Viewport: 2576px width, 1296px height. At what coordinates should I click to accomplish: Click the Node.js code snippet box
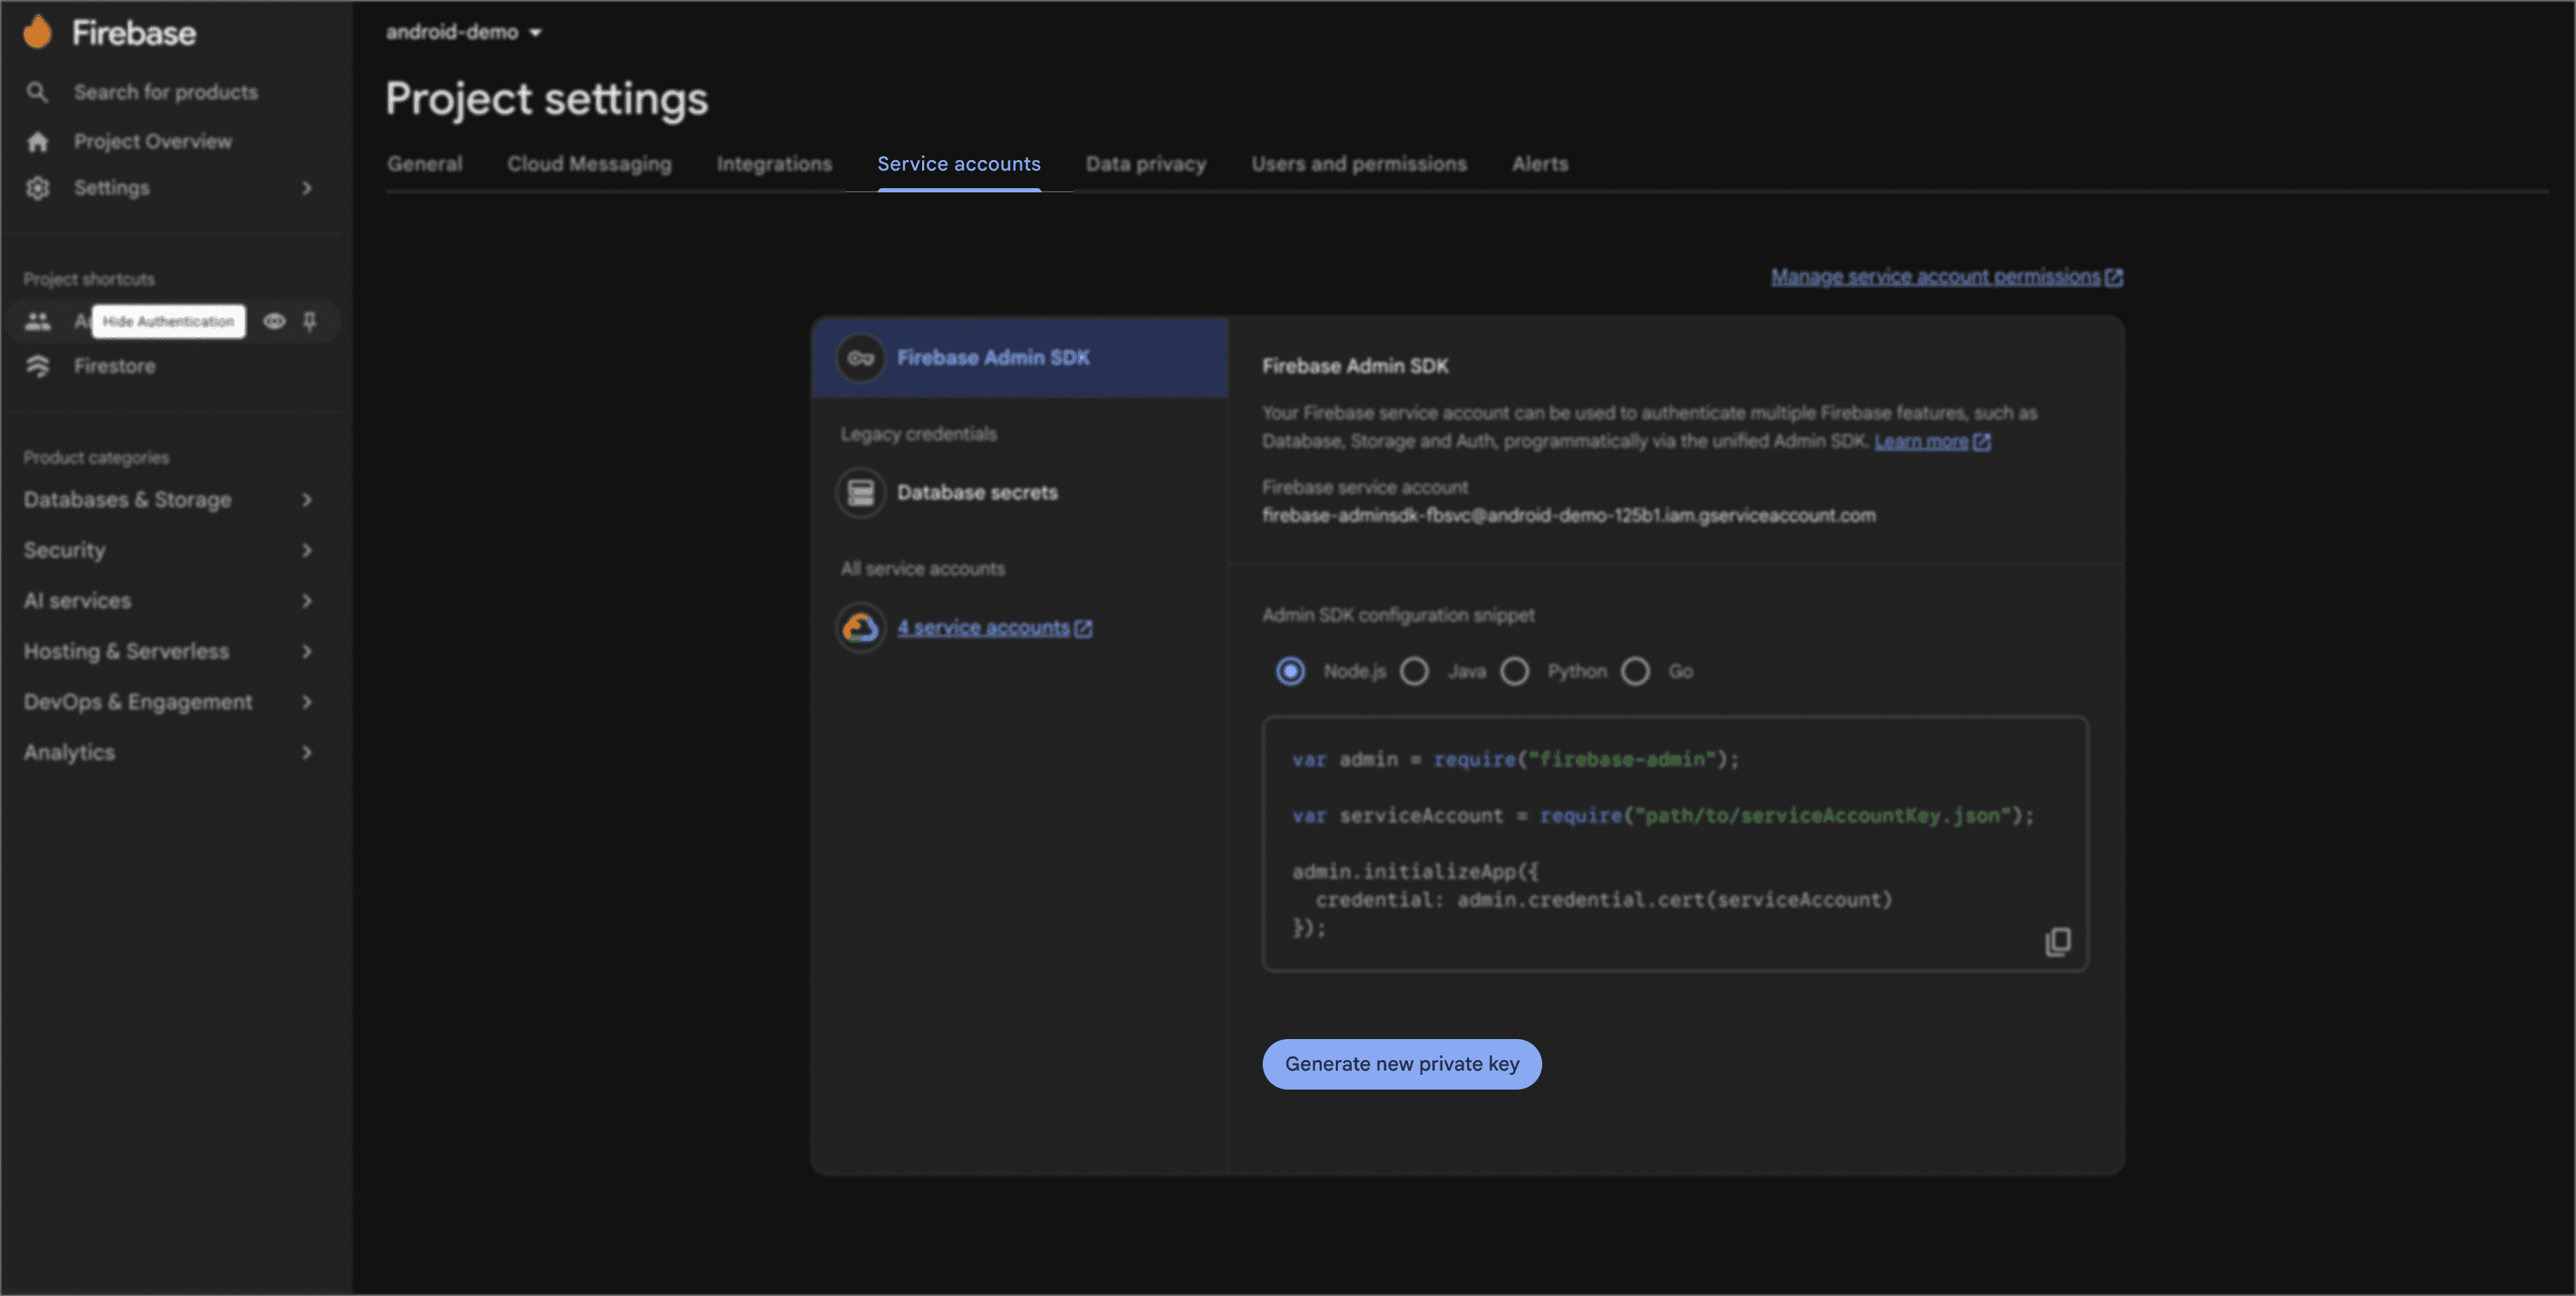(x=1675, y=843)
